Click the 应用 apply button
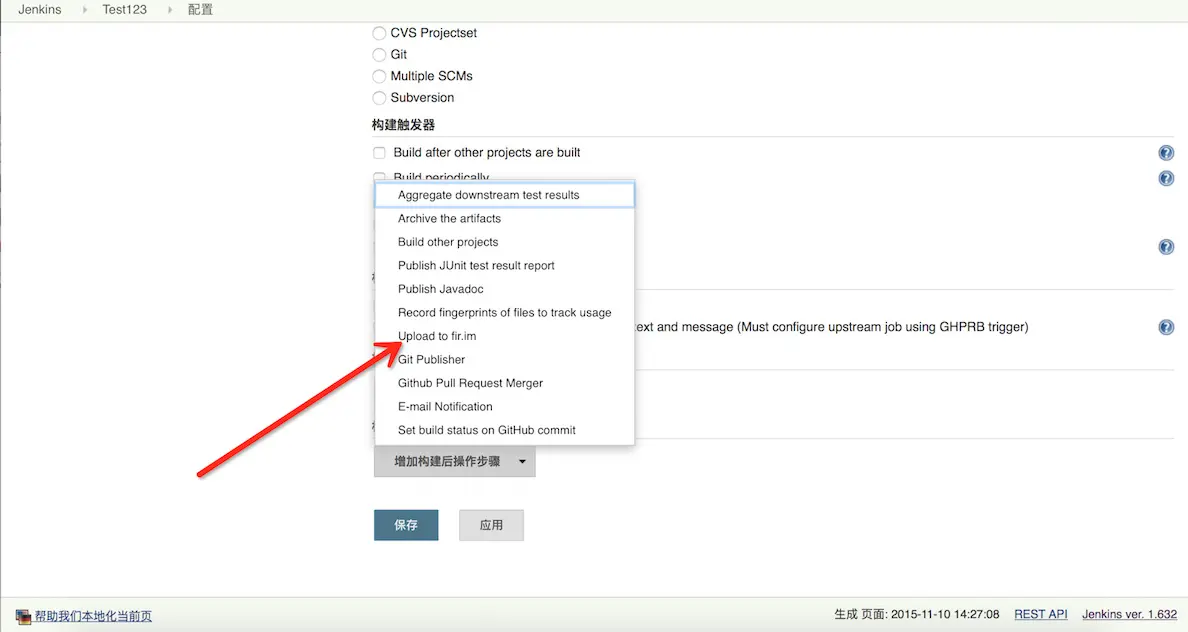This screenshot has height=632, width=1188. pos(491,524)
